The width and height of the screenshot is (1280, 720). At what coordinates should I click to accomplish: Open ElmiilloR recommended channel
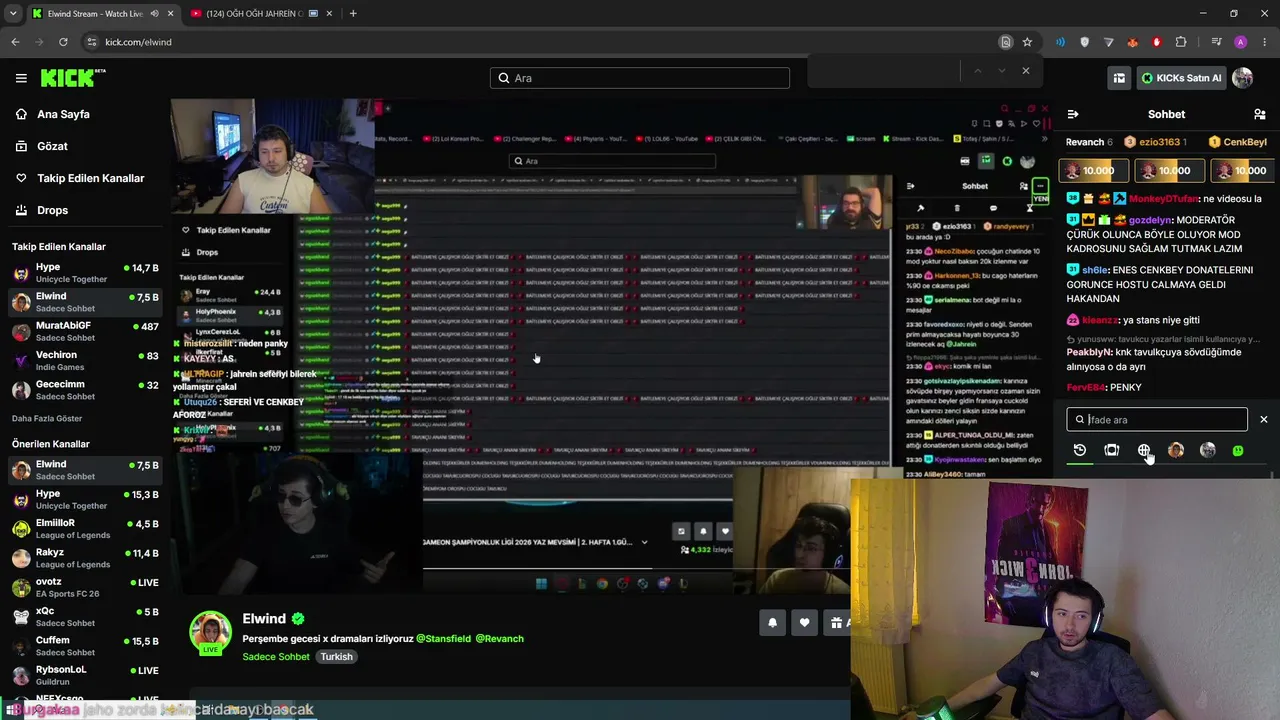(85, 528)
